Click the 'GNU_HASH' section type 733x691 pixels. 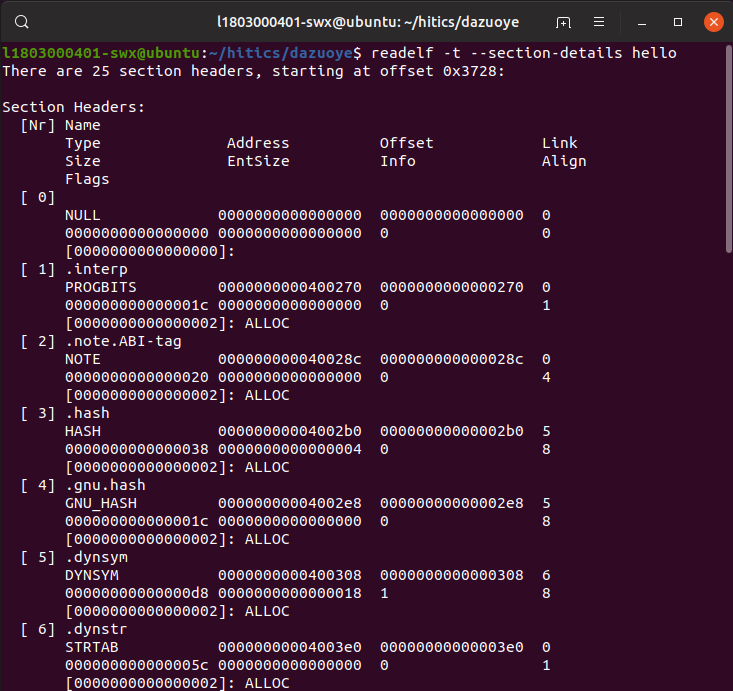[101, 504]
